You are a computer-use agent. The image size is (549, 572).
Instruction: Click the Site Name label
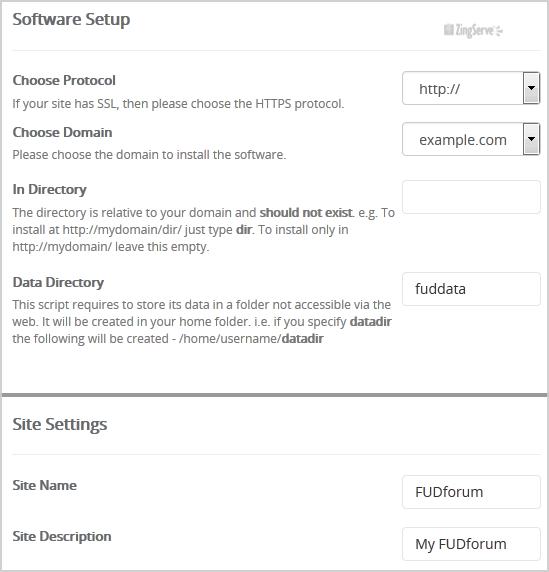[45, 485]
